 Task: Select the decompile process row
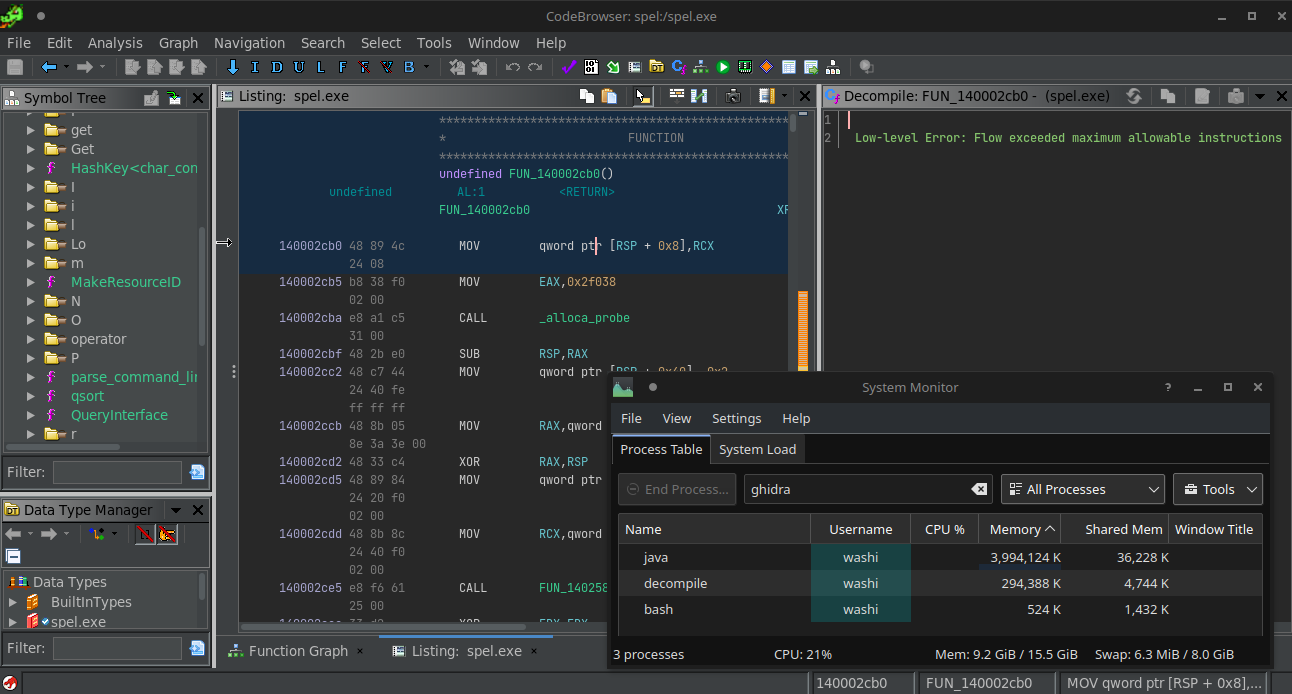pyautogui.click(x=940, y=583)
